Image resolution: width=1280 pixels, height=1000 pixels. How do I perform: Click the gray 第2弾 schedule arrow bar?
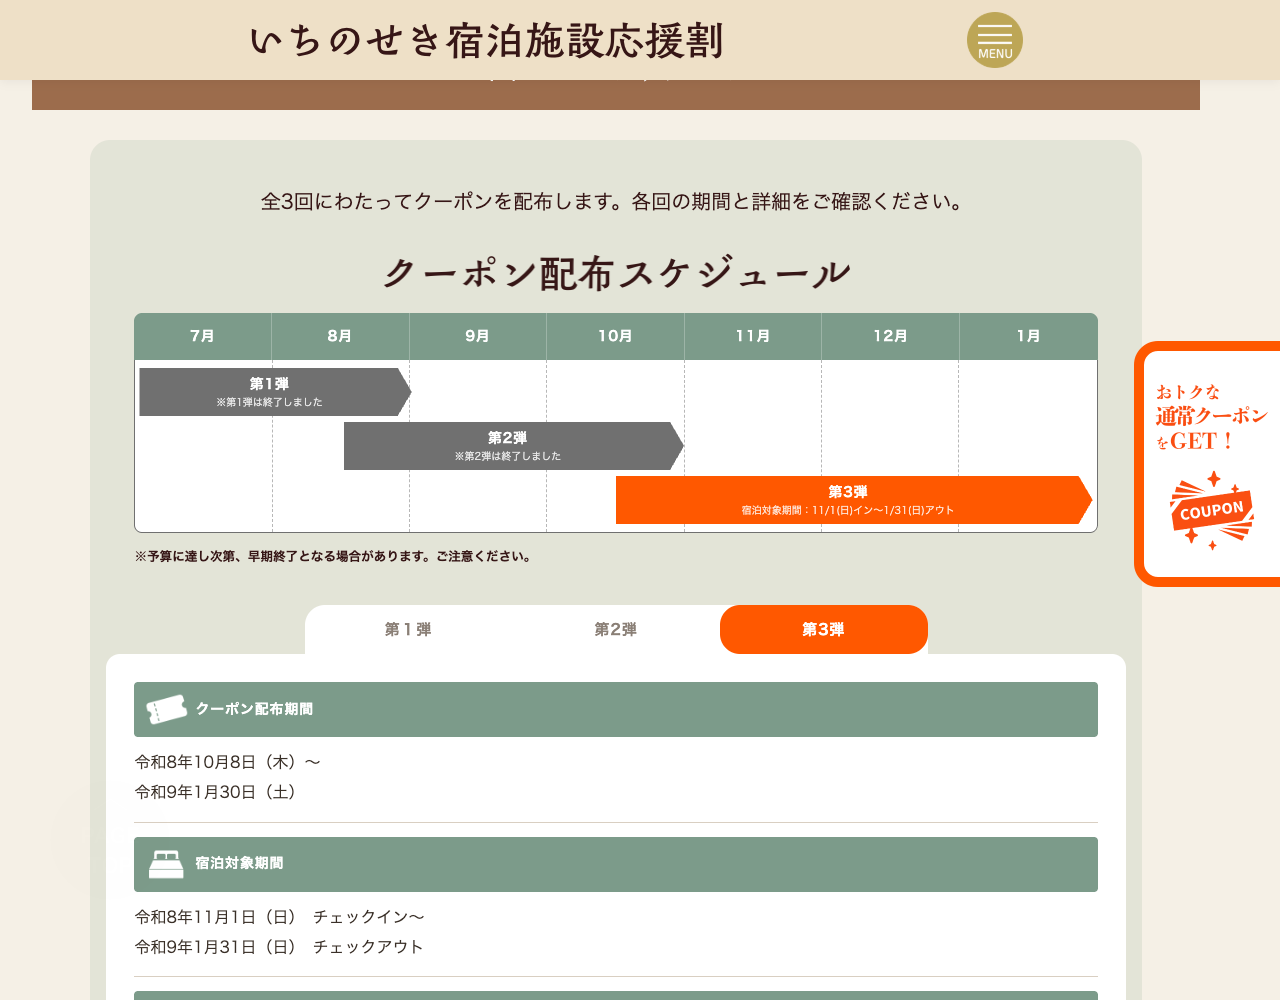tap(514, 446)
